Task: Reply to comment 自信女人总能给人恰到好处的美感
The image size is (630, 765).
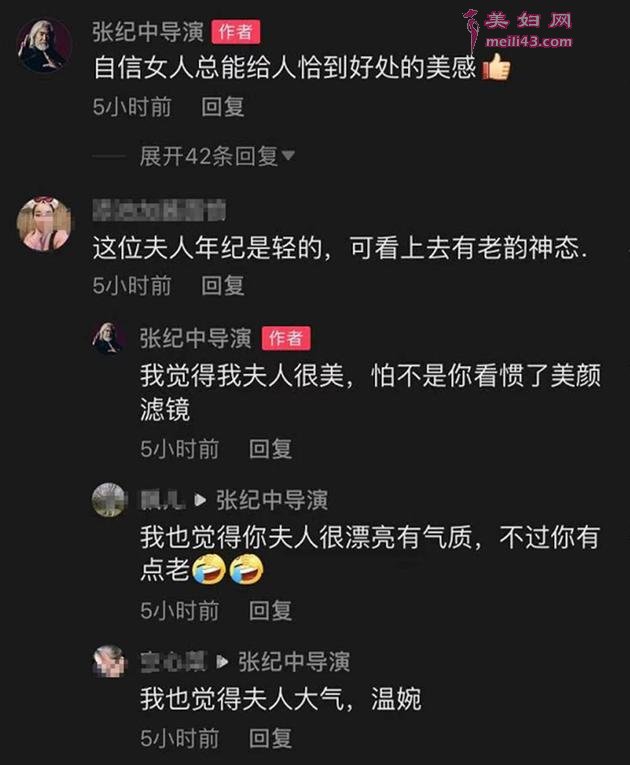Action: [x=223, y=107]
